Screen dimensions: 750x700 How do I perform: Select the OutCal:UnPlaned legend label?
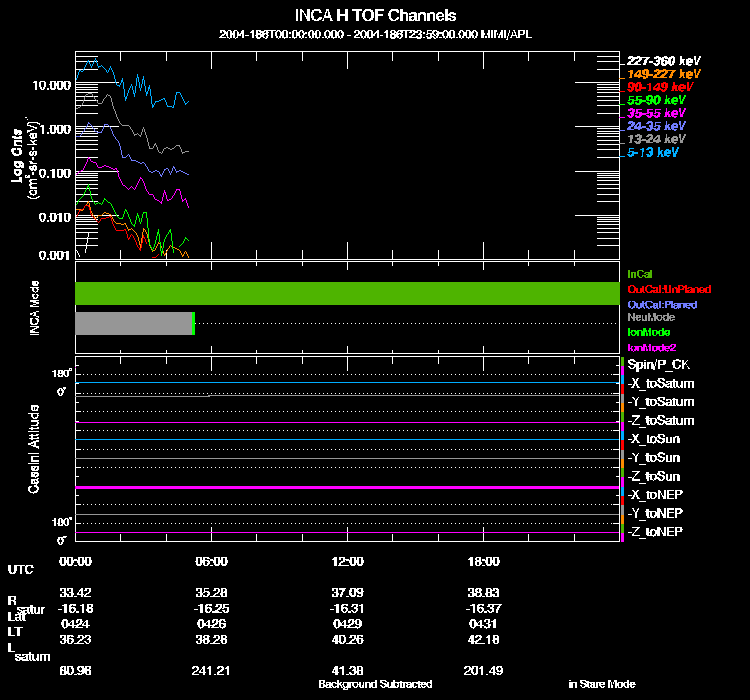[x=669, y=289]
